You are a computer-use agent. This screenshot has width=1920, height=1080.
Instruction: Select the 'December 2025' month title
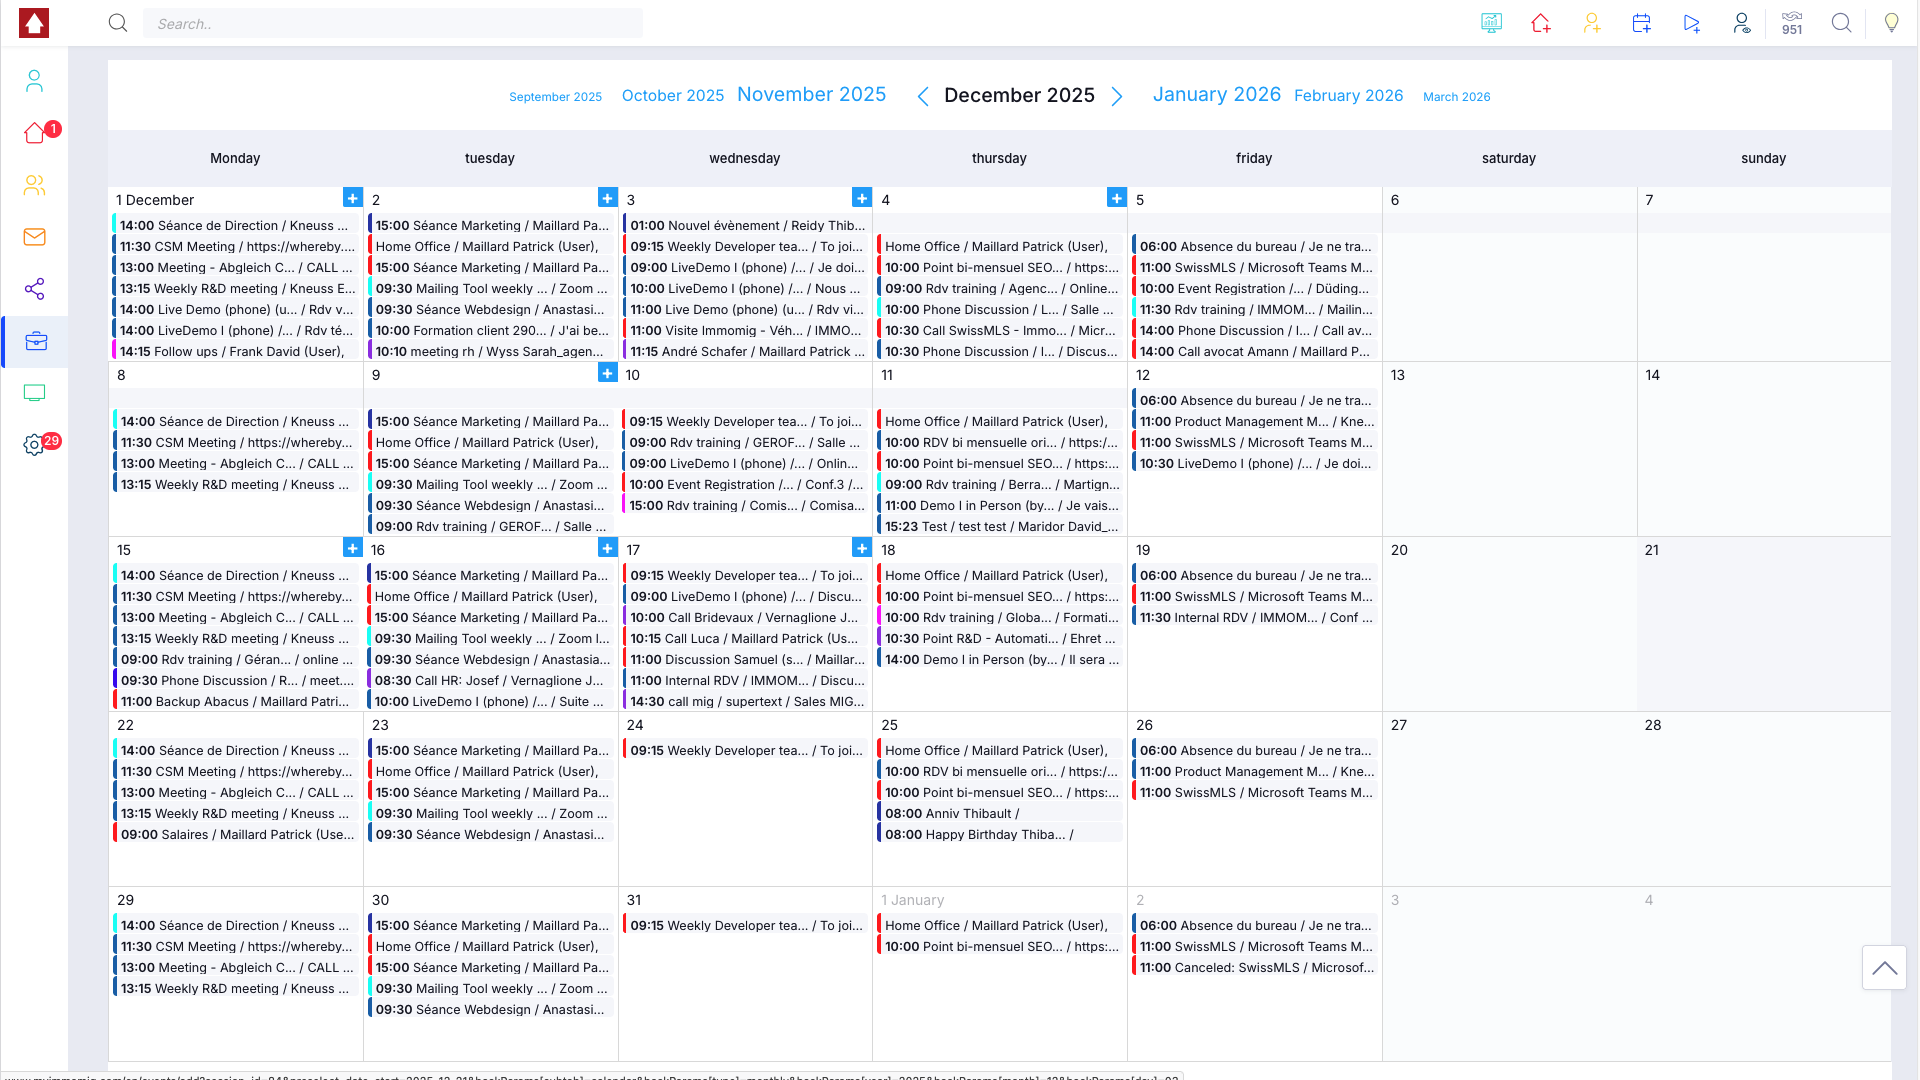point(1019,95)
